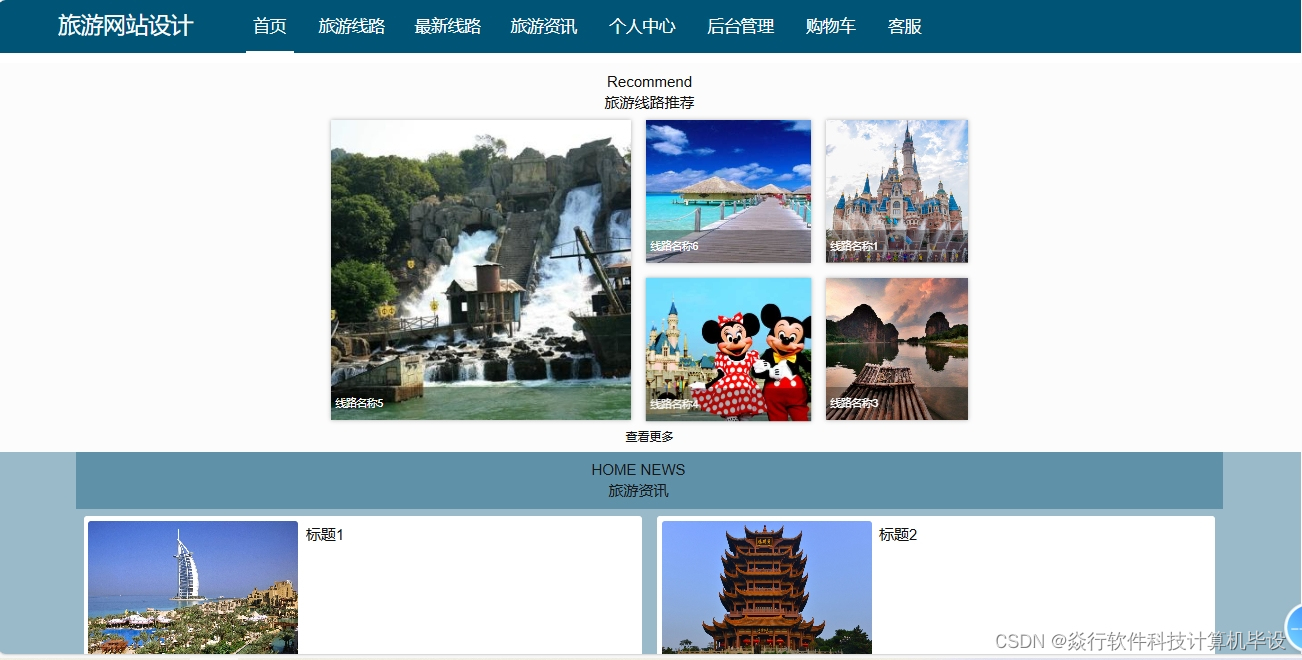
Task: Click the 查看更多 link under recommendations
Action: 649,435
